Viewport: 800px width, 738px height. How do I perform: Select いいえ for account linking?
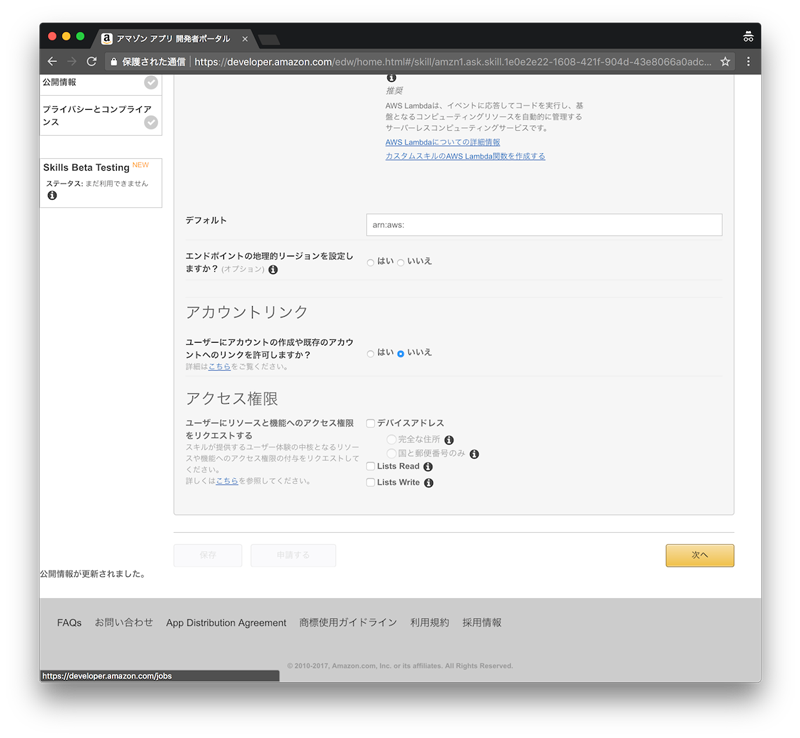click(401, 354)
